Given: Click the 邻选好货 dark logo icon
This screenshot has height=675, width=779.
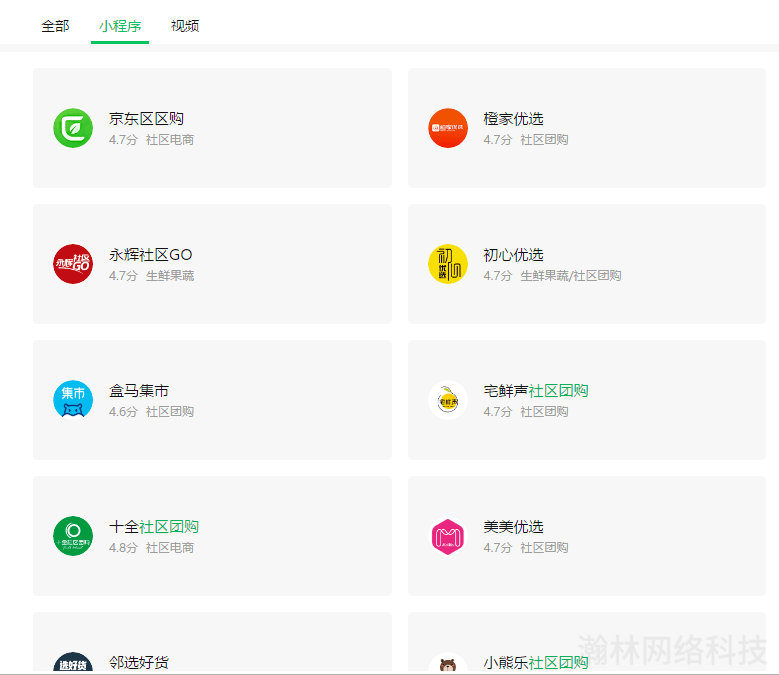Looking at the screenshot, I should 73,664.
